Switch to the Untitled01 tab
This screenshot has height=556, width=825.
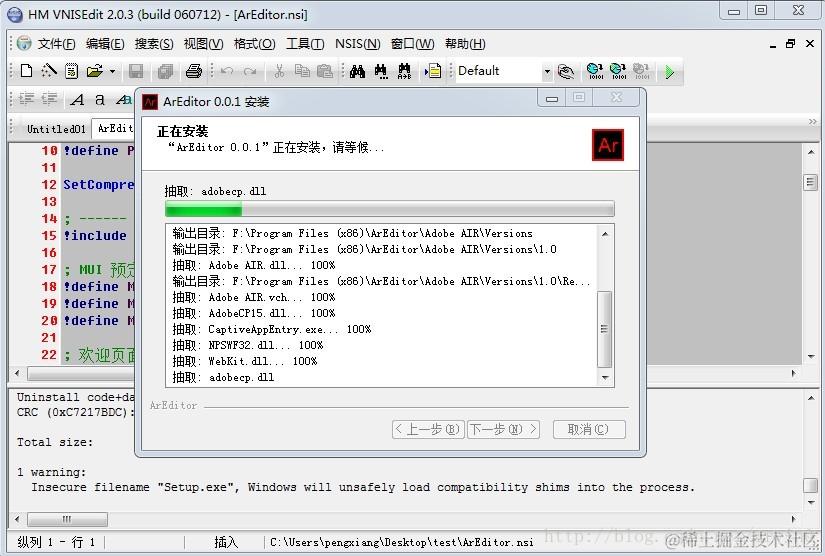click(56, 129)
